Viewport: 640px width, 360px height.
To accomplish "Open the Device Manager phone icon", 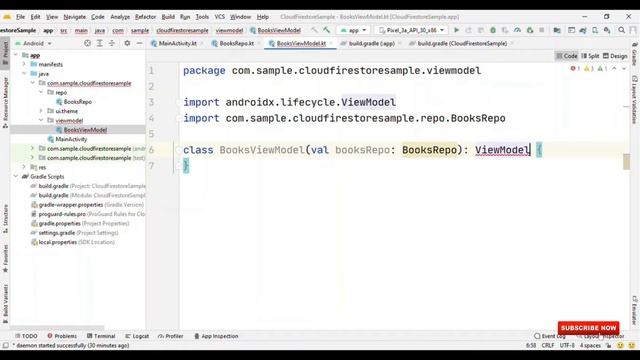I will click(595, 30).
